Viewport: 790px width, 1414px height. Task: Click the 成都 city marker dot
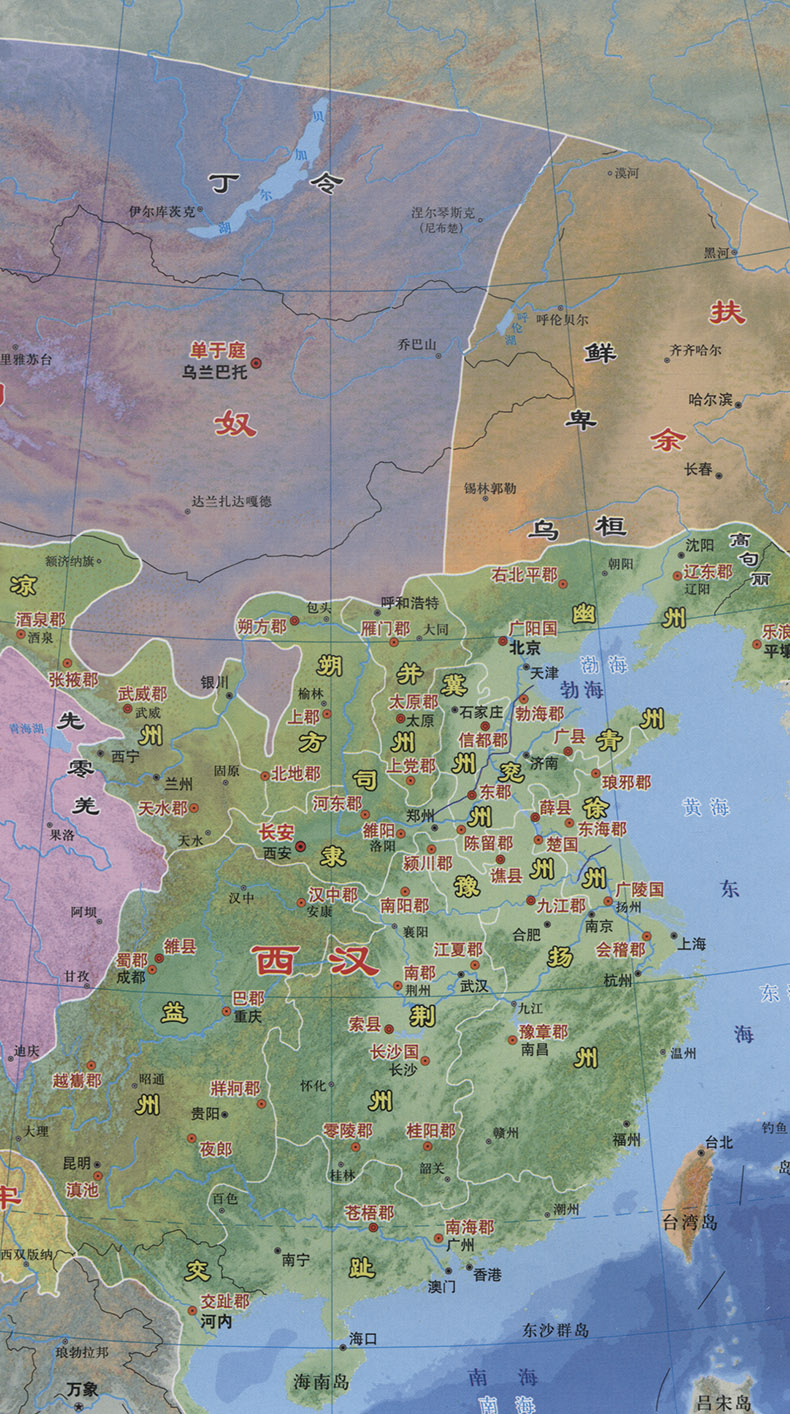(x=152, y=968)
